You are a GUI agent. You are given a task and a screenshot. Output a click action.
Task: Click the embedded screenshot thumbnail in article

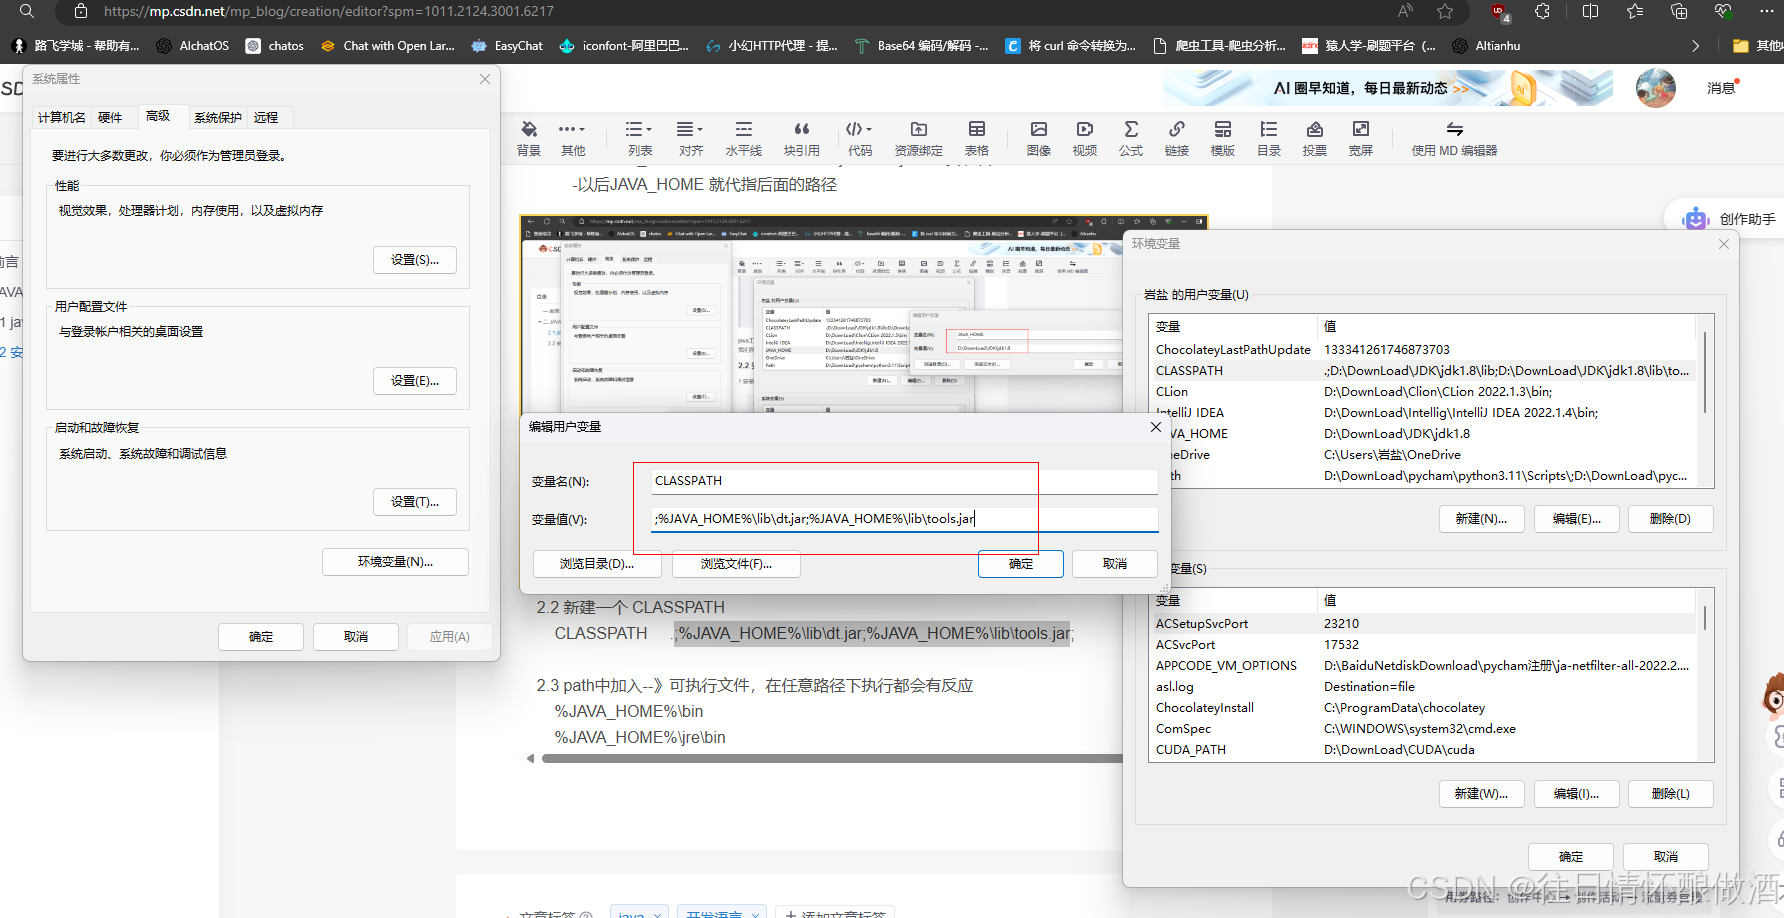tap(864, 313)
